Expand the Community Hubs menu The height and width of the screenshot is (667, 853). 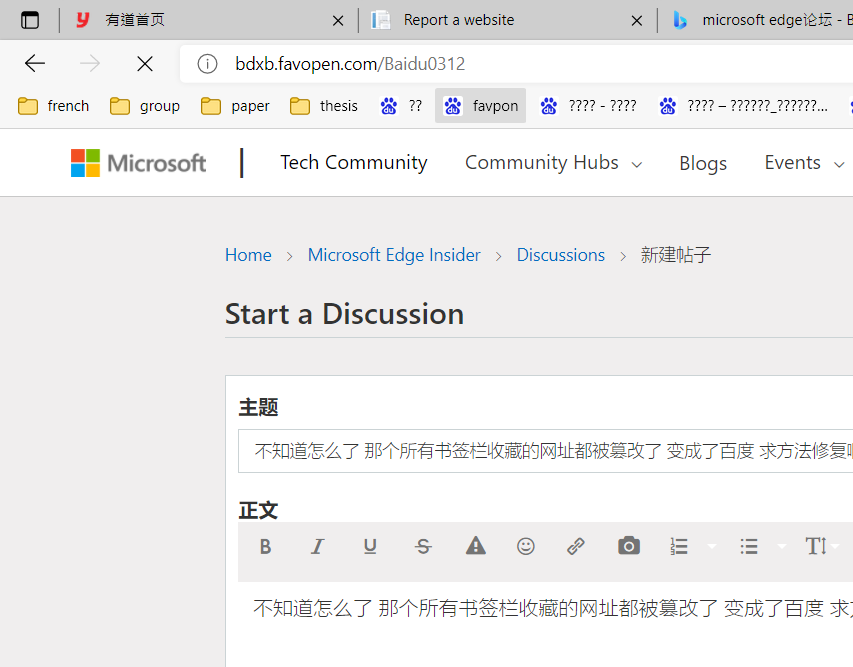tap(554, 163)
